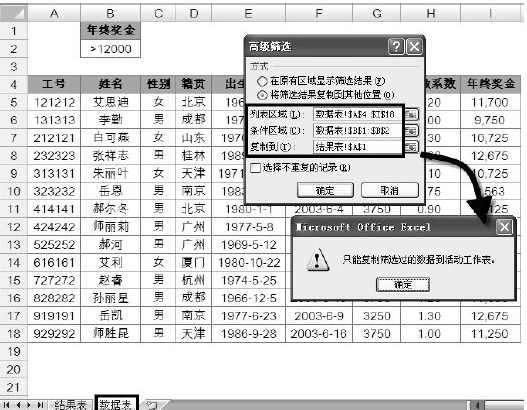This screenshot has width=527, height=410.
Task: Click the 姓名 header cell
Action: 110,84
